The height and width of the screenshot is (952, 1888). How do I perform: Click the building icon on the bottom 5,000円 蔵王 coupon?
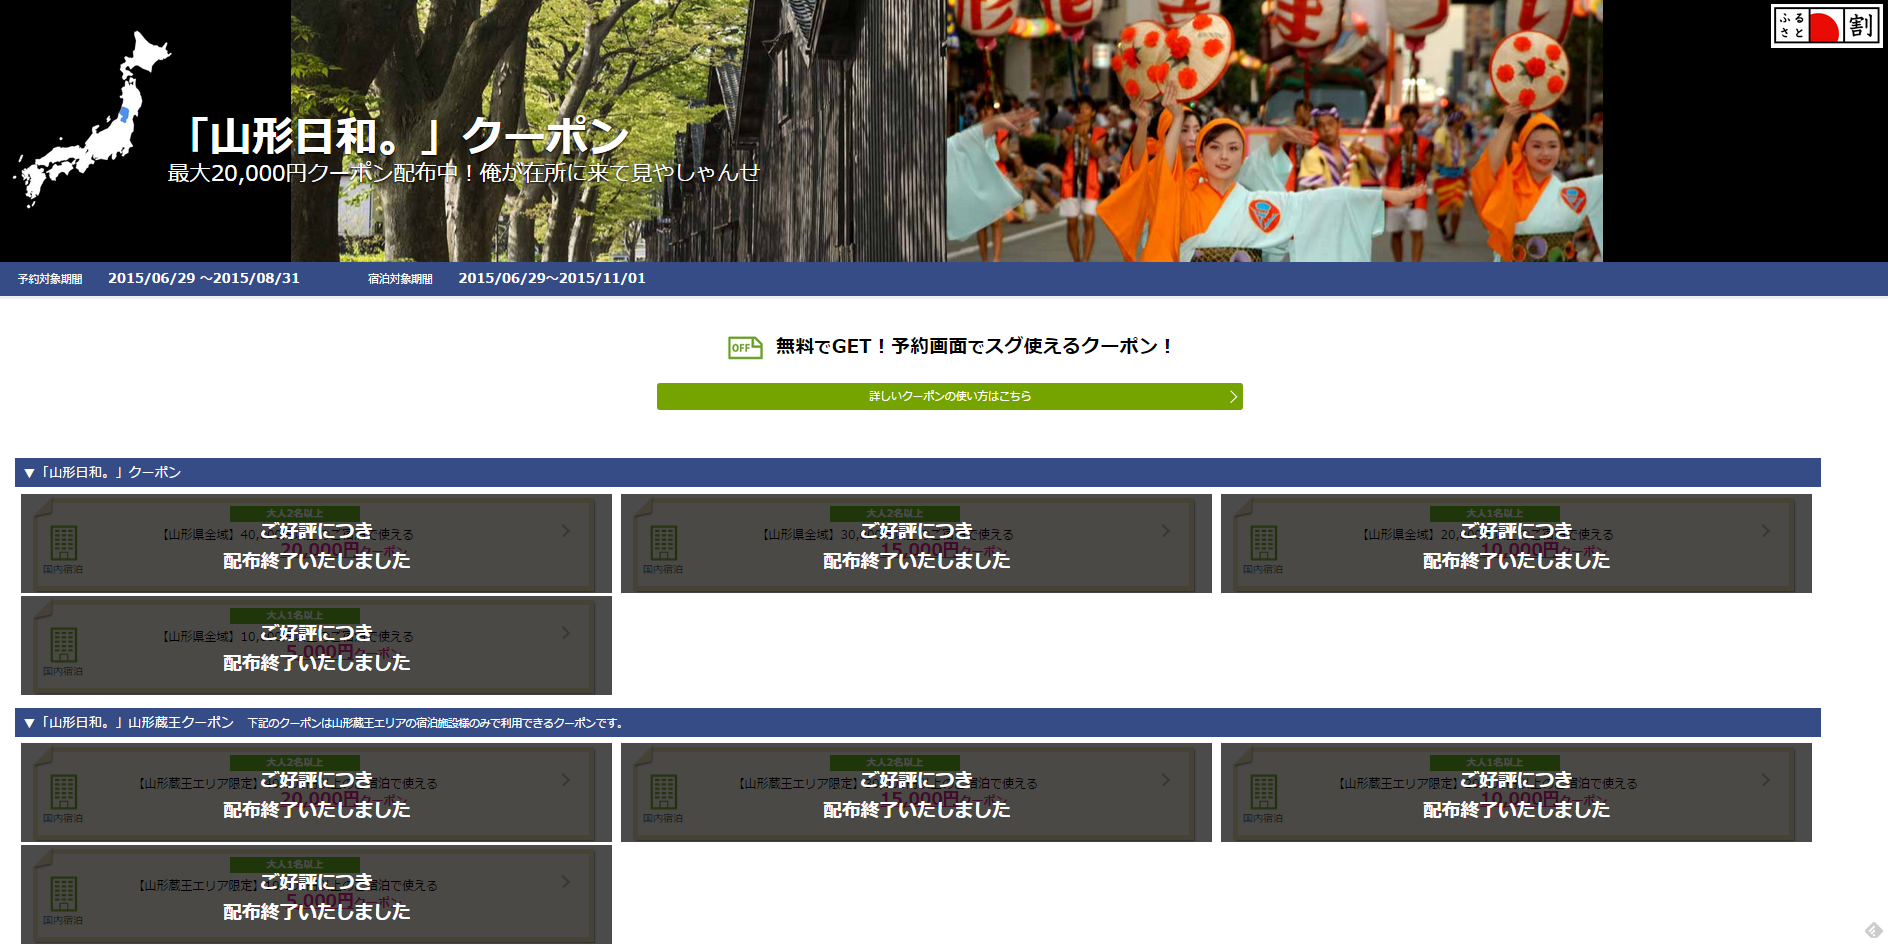[x=64, y=895]
